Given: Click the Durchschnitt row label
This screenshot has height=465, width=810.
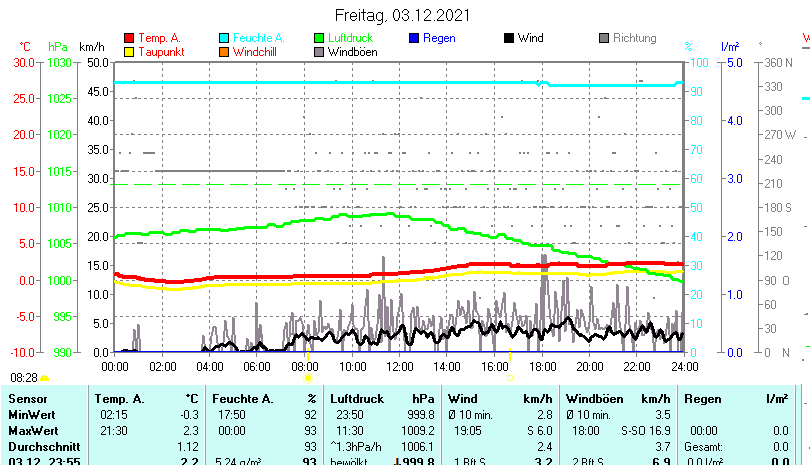Looking at the screenshot, I should 42,445.
